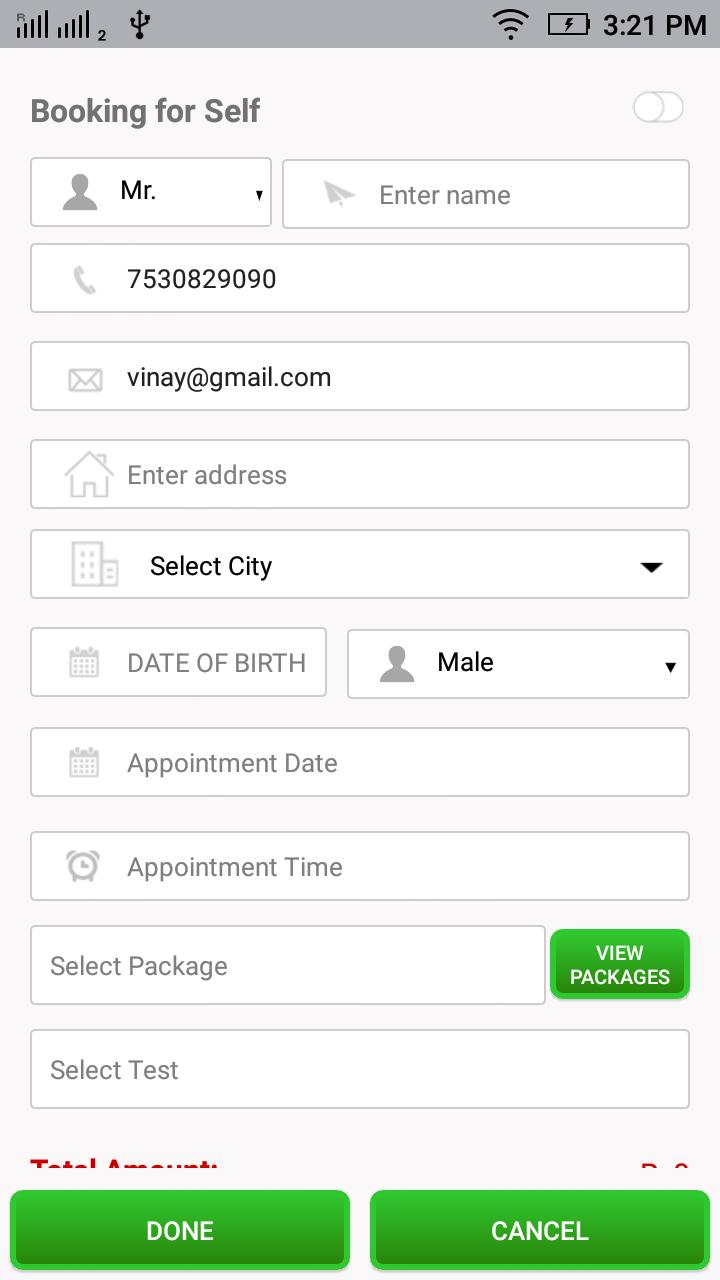
Task: Open the Male gender dropdown
Action: click(x=518, y=664)
